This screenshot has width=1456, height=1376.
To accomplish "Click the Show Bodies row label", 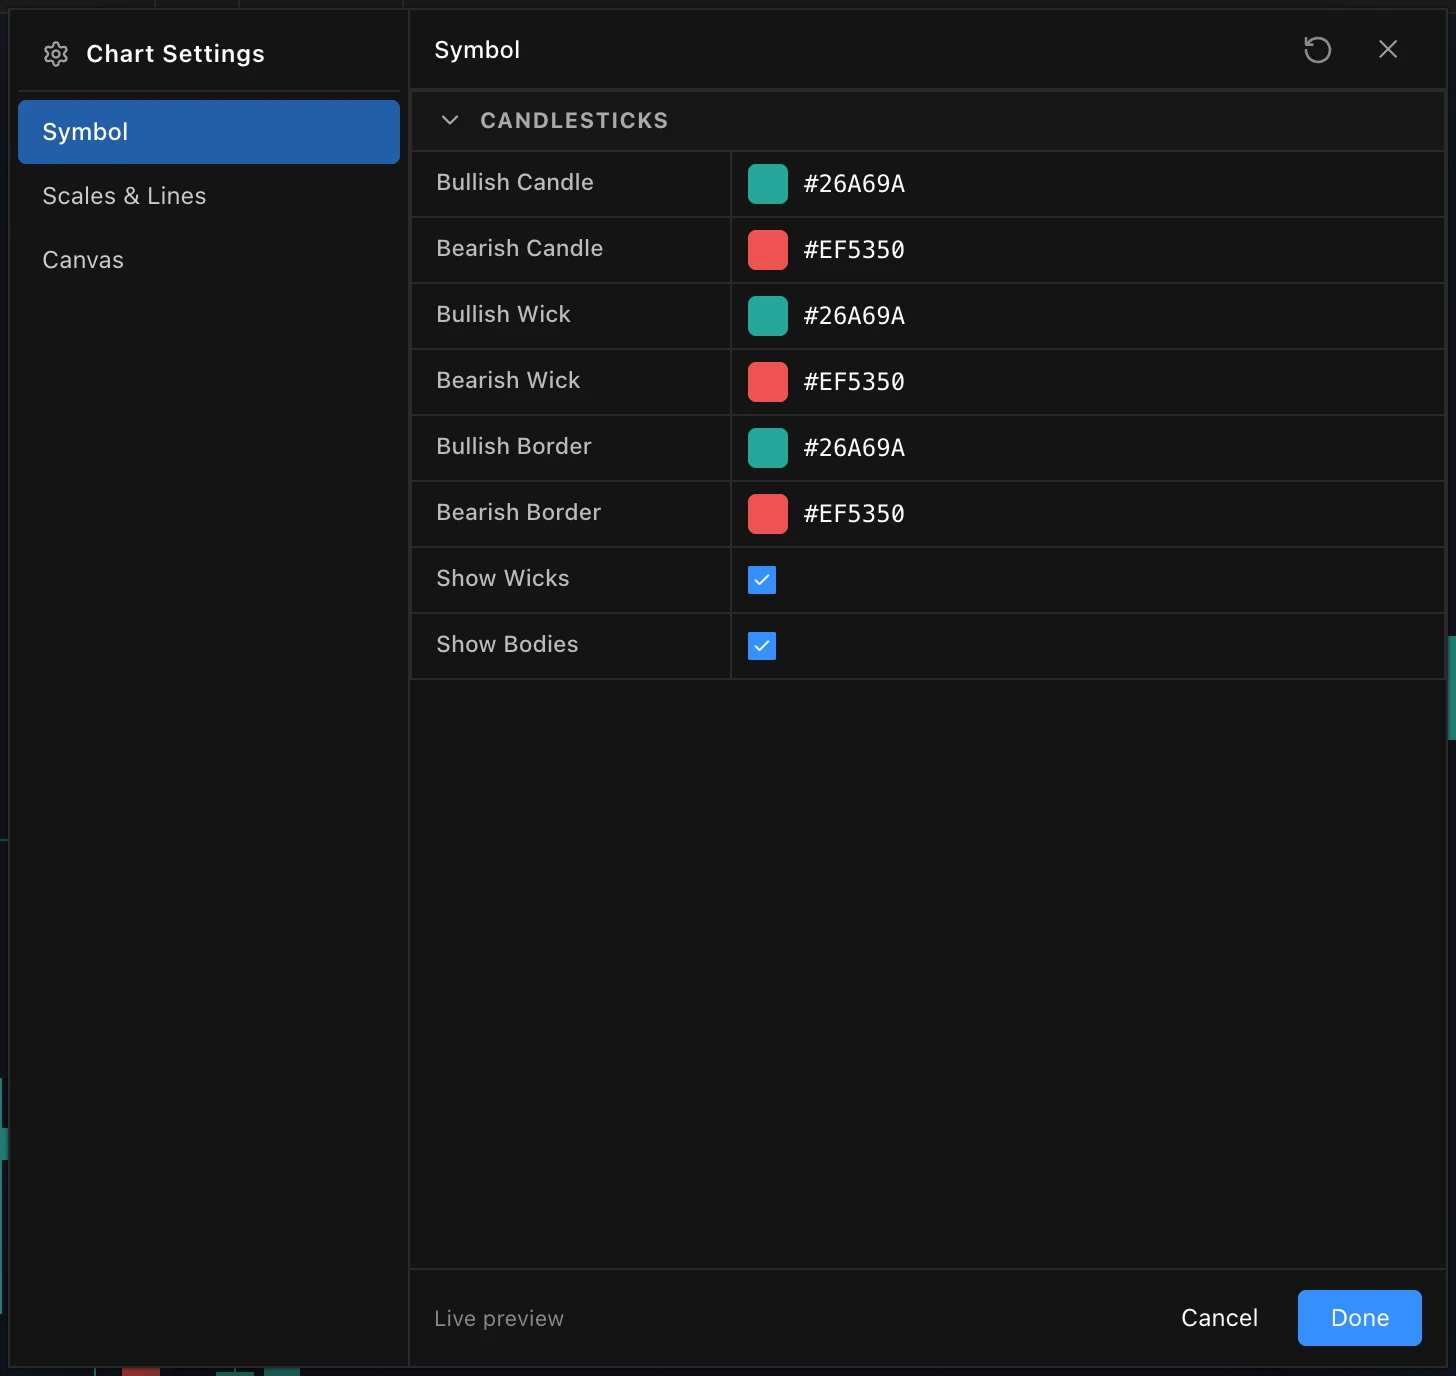I will pyautogui.click(x=507, y=644).
